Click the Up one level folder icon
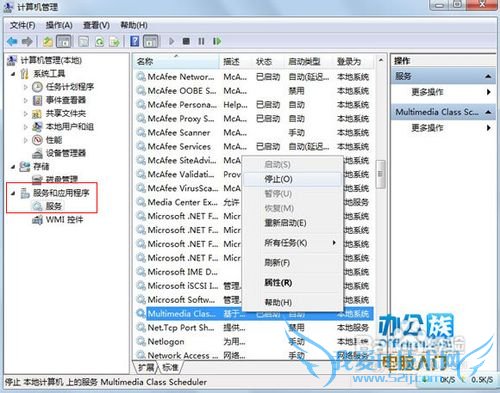 [48, 42]
